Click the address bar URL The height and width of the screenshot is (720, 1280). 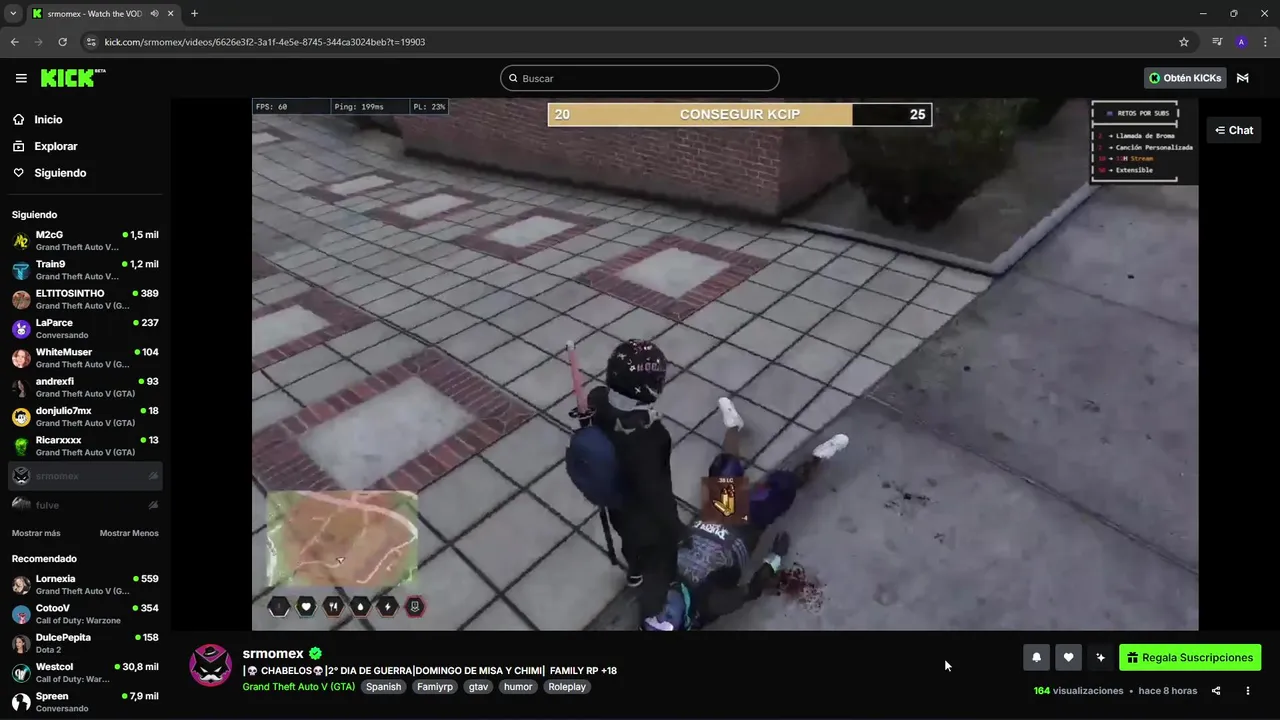265,42
